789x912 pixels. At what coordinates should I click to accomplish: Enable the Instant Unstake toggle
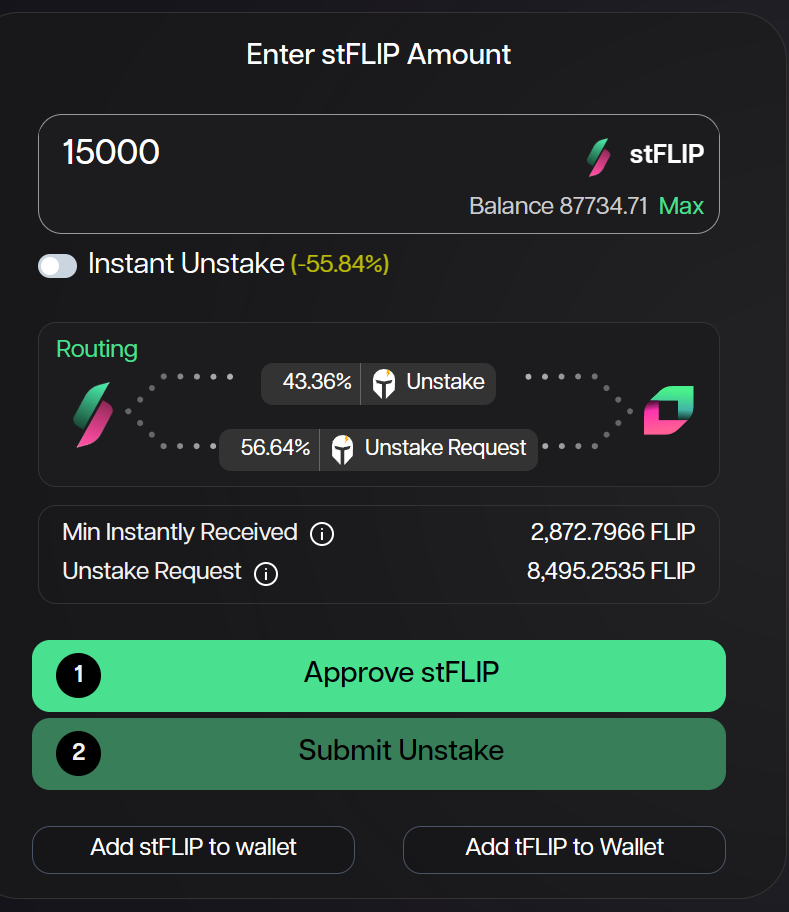tap(57, 265)
